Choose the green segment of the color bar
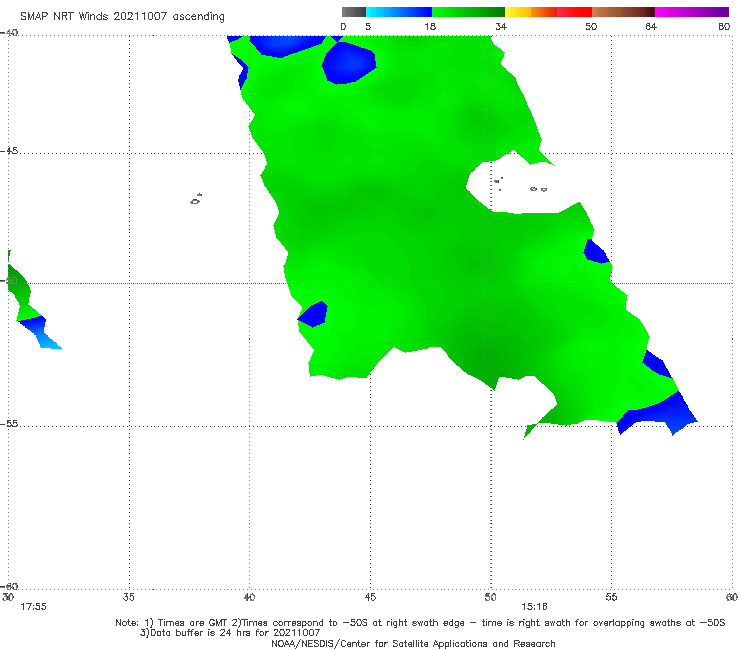 (468, 12)
